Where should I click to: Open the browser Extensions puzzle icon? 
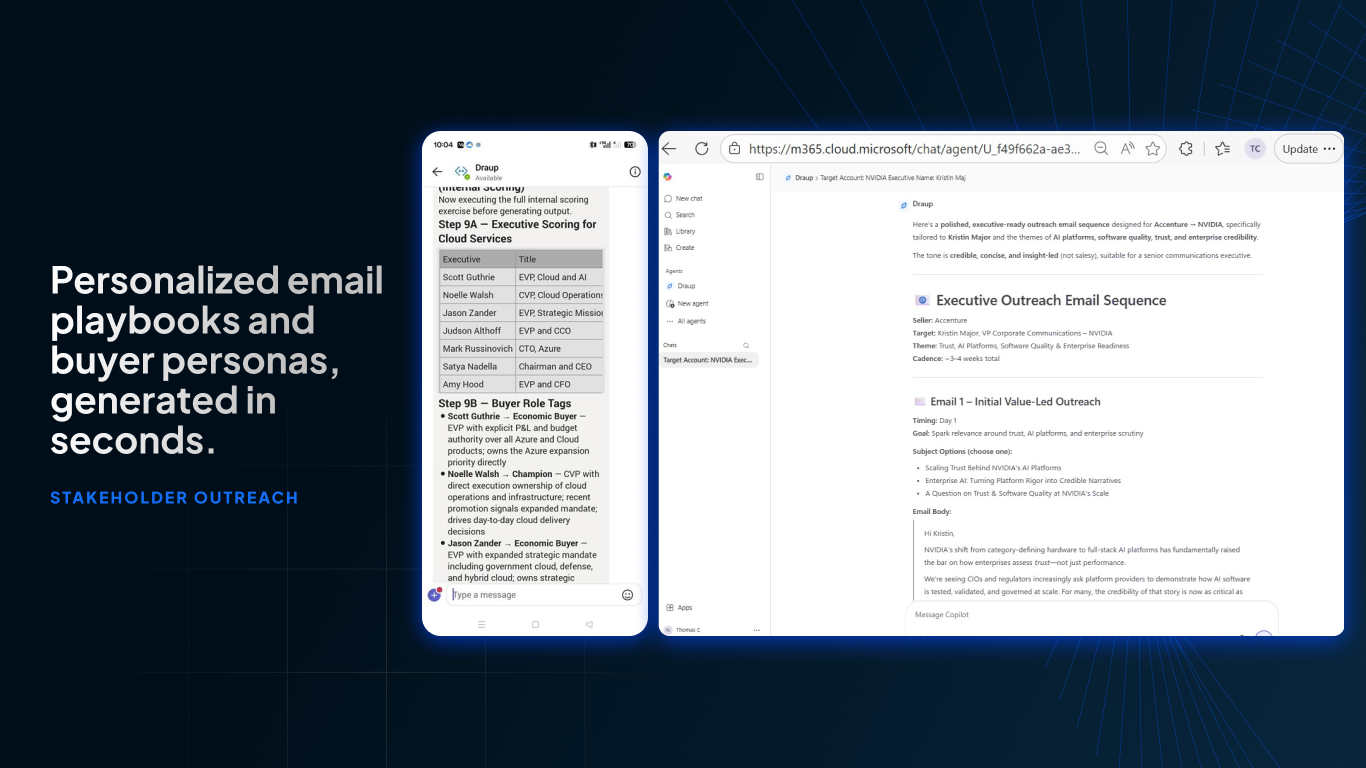(x=1186, y=149)
